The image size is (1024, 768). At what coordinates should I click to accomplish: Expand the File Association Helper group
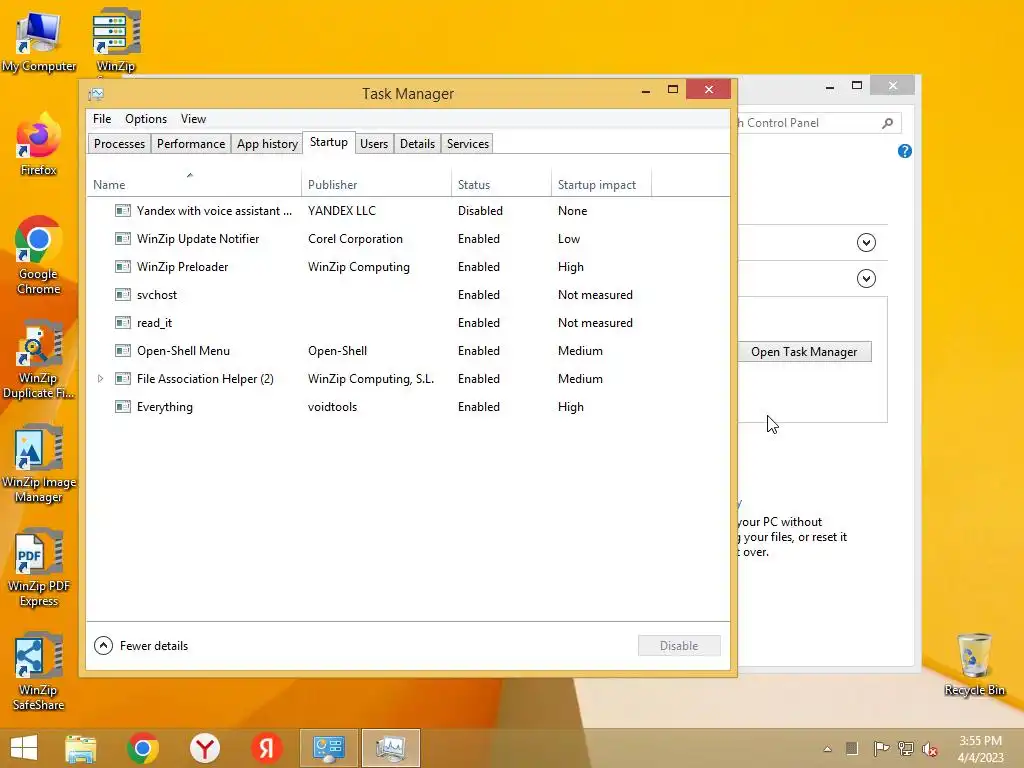100,379
